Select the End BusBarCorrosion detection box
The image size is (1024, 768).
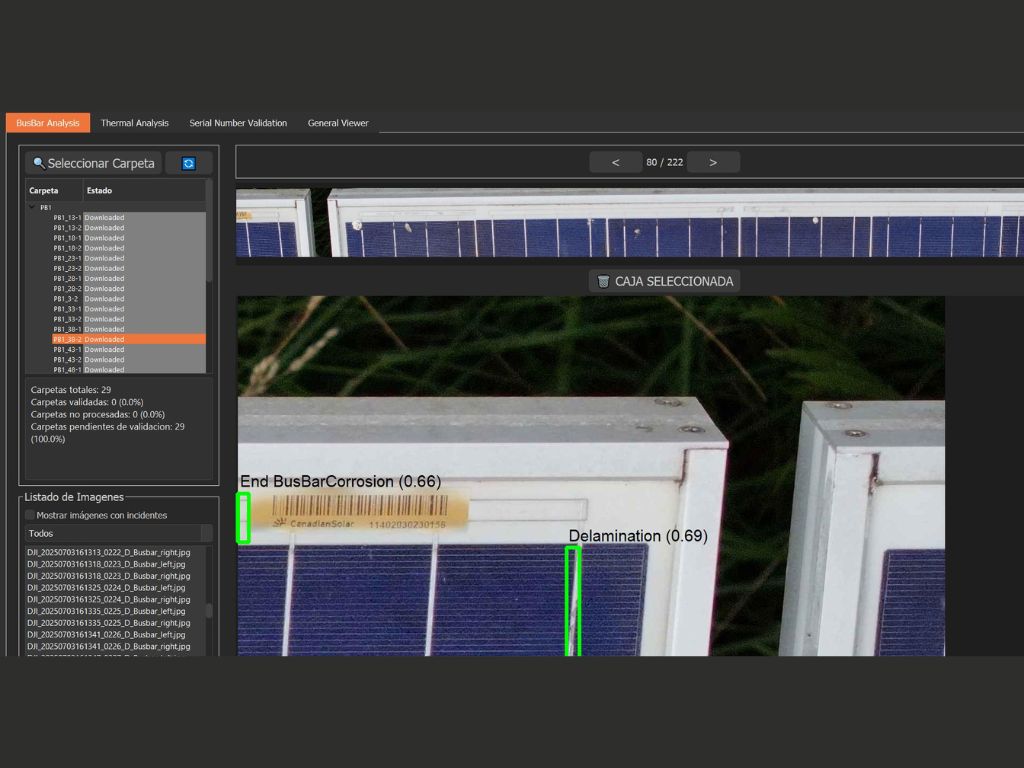(242, 517)
